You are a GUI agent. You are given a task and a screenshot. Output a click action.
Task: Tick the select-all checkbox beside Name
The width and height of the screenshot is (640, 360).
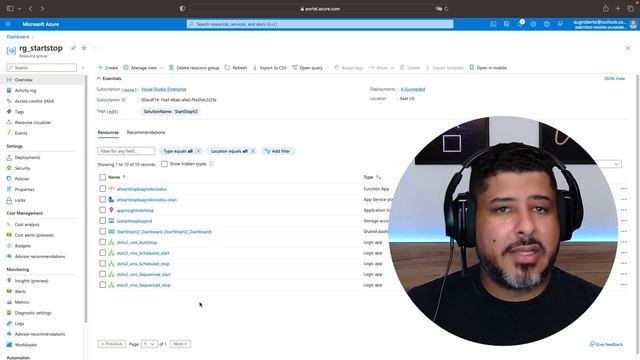coord(102,177)
